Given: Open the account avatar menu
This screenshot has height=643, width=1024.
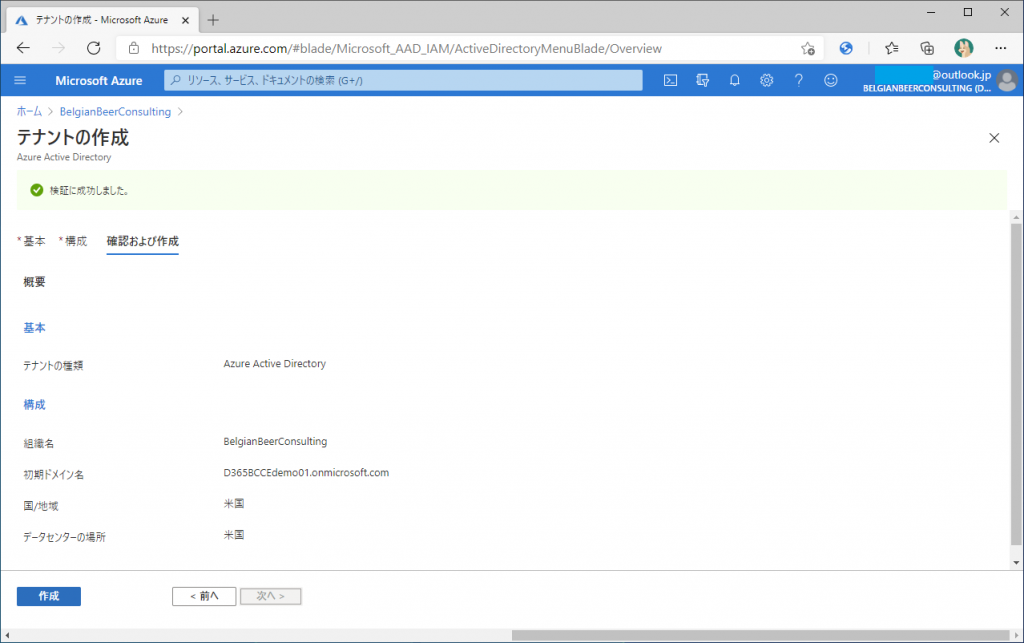Looking at the screenshot, I should pyautogui.click(x=1008, y=80).
